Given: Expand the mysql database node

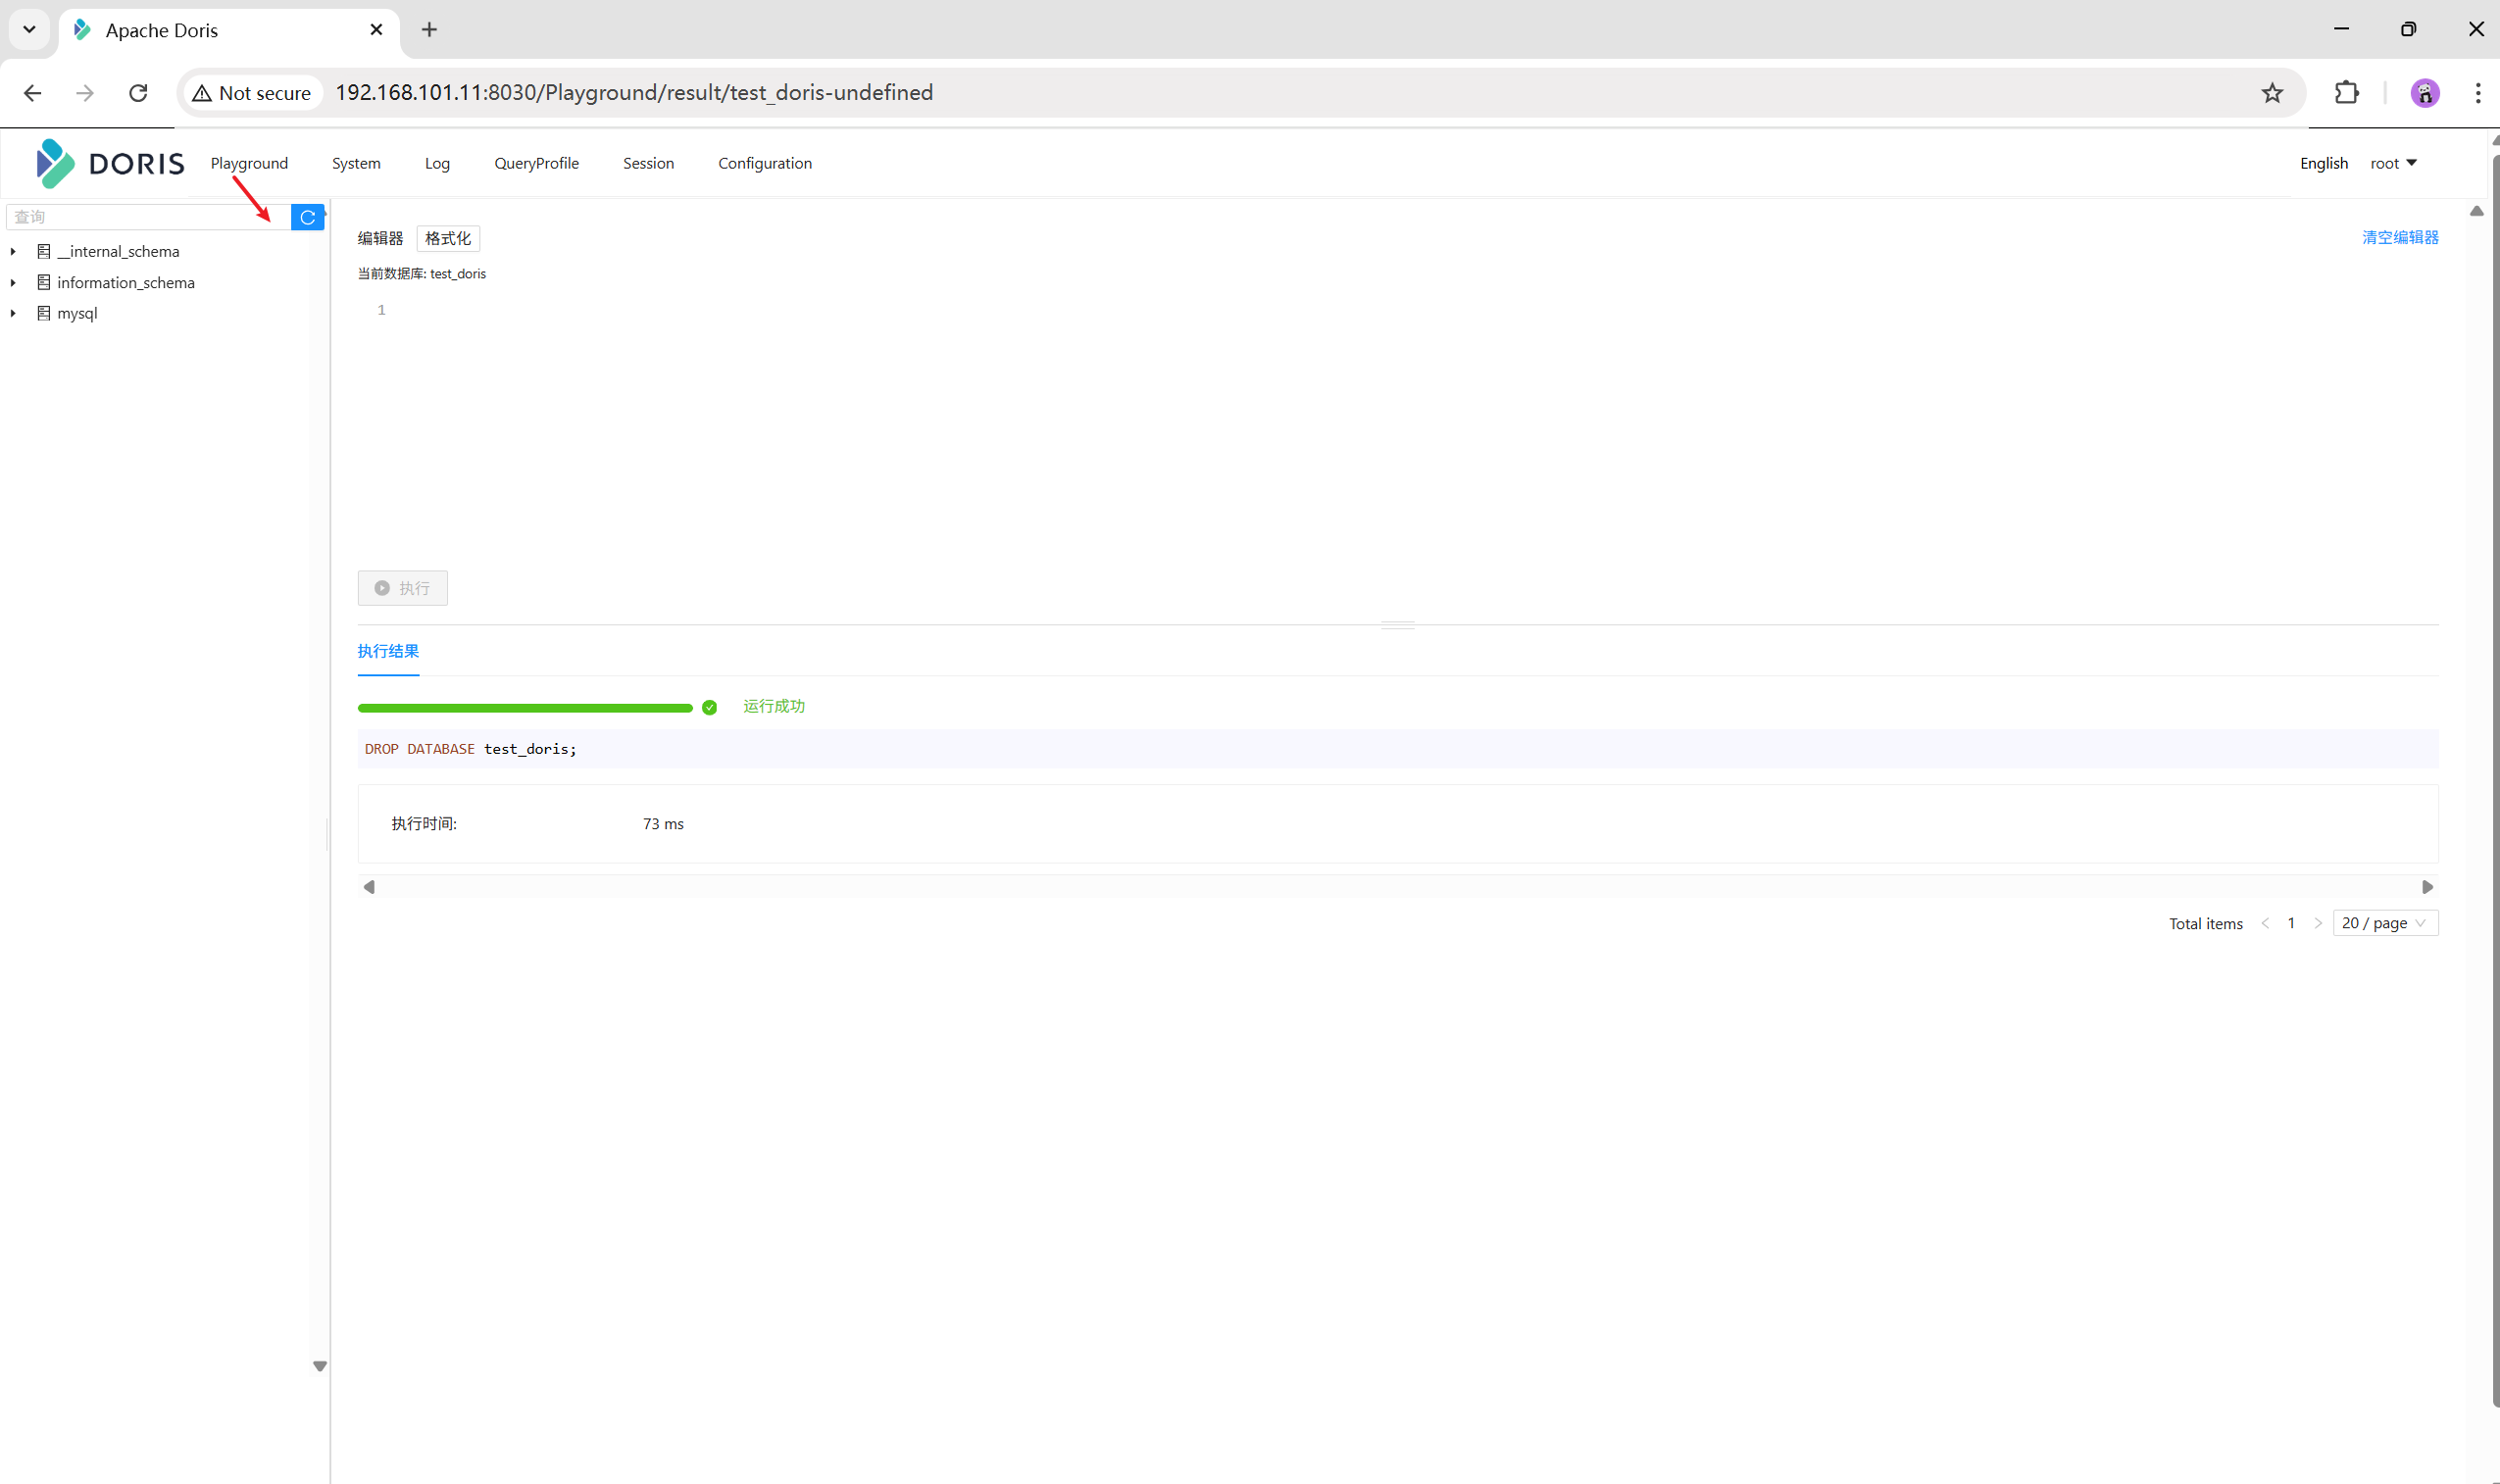Looking at the screenshot, I should pyautogui.click(x=13, y=313).
